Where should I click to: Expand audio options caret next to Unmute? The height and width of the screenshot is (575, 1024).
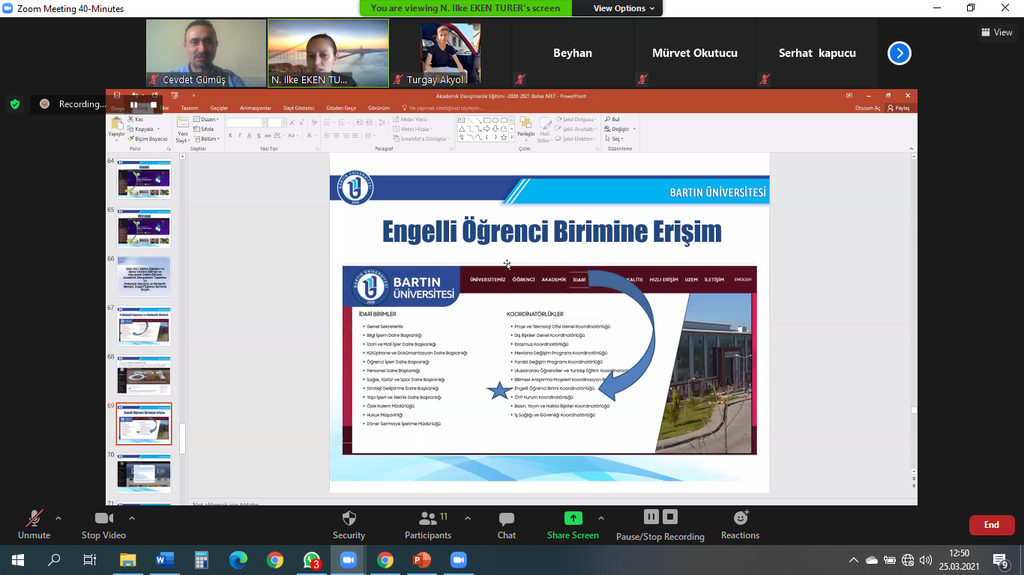pos(58,518)
